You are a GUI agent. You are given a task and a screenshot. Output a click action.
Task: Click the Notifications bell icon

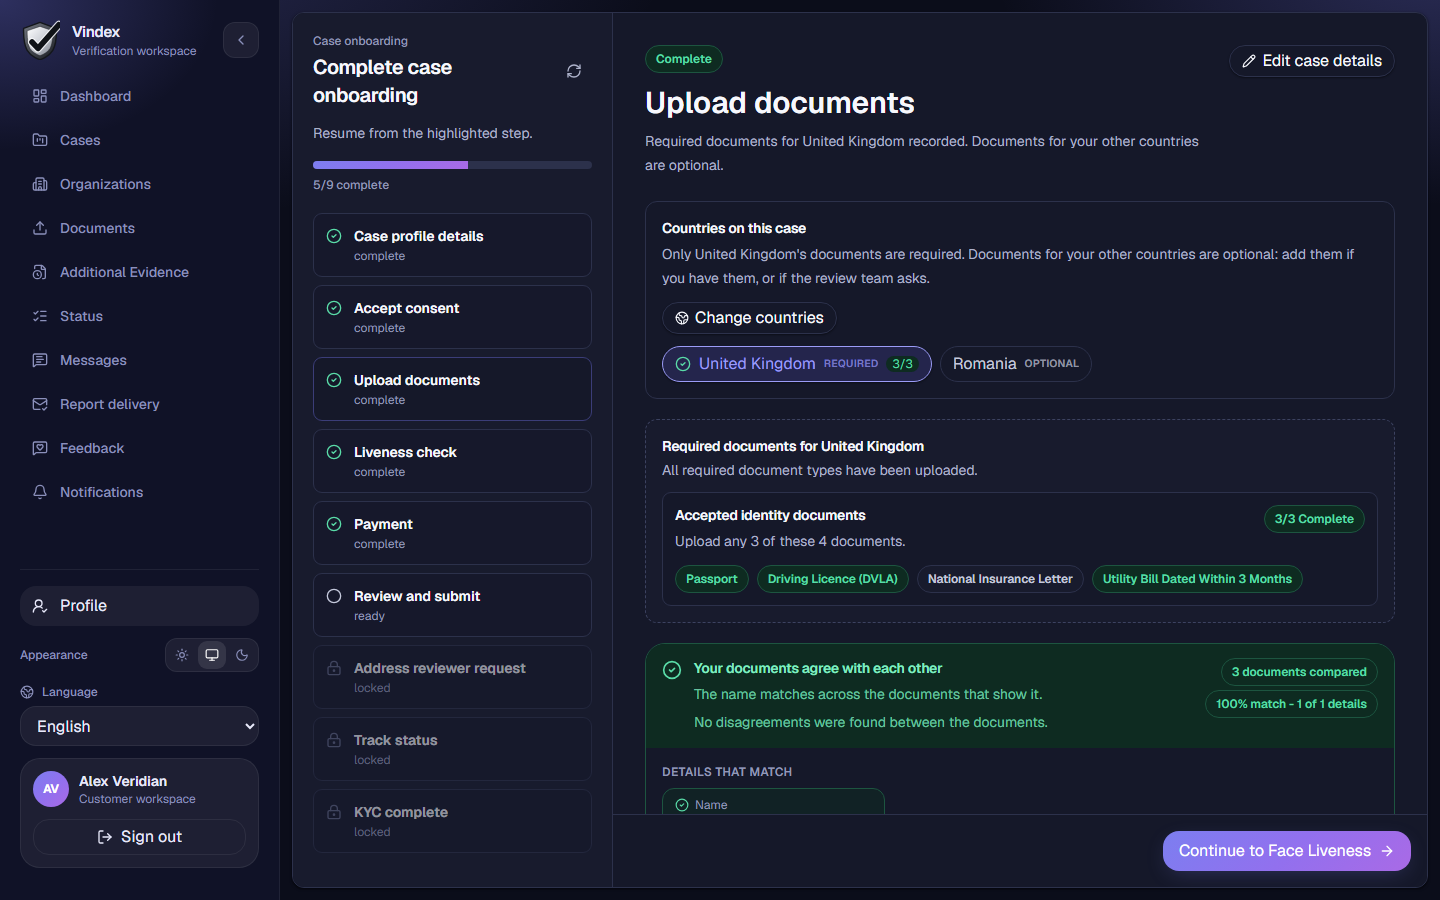click(x=40, y=492)
